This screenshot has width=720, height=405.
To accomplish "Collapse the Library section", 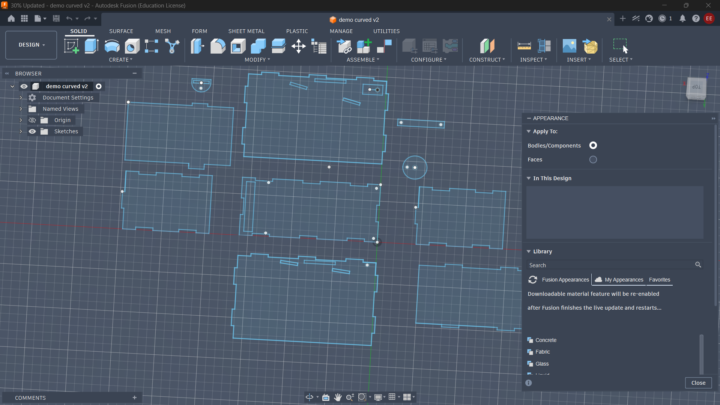I will click(x=529, y=252).
